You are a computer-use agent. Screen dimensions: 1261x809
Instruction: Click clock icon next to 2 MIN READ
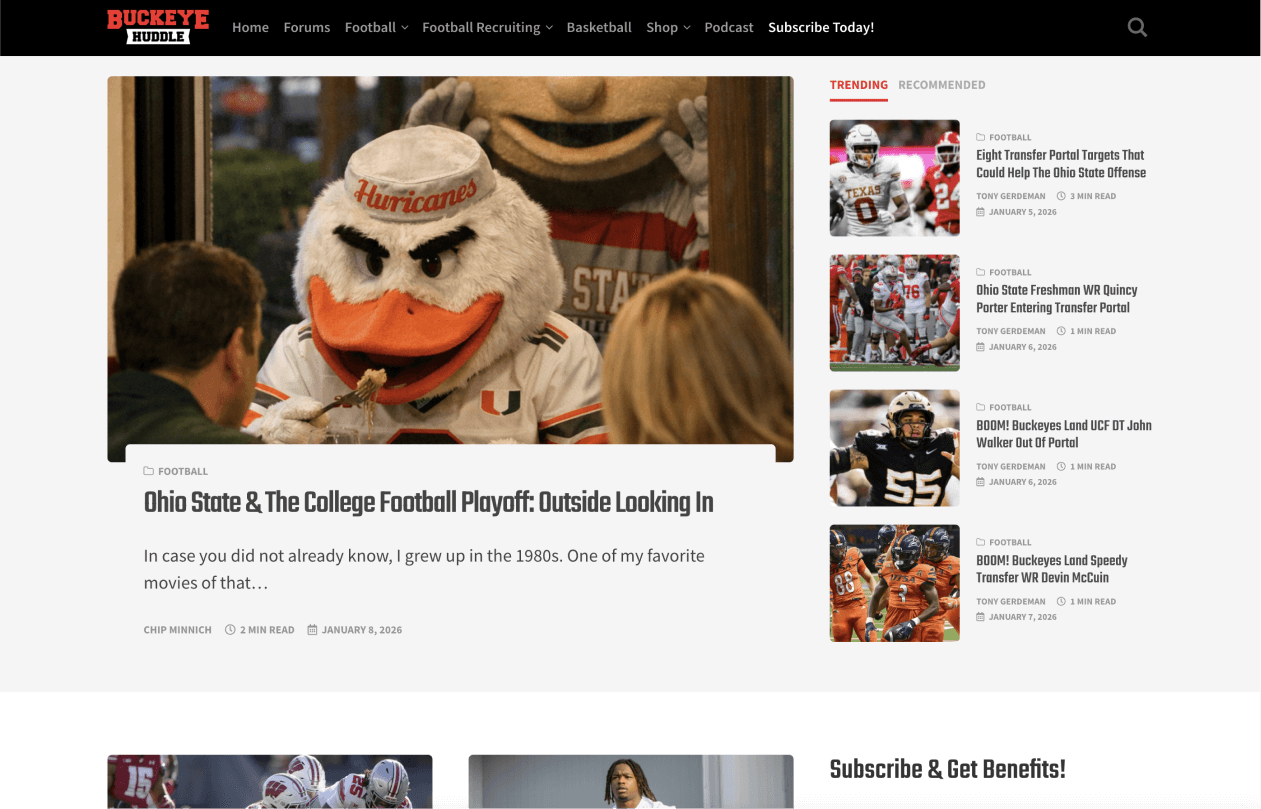(230, 630)
